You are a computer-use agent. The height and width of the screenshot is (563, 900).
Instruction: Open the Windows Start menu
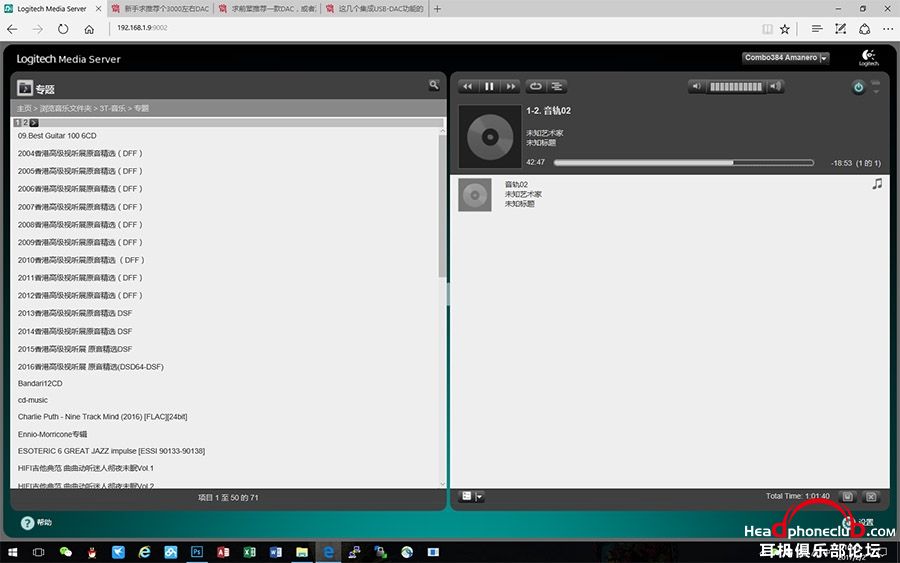(x=12, y=552)
